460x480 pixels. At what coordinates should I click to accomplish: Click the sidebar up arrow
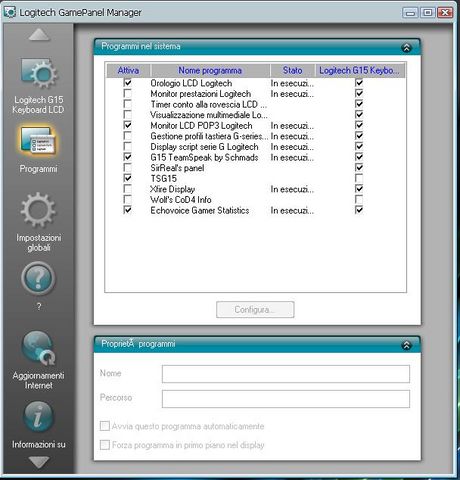(x=39, y=35)
